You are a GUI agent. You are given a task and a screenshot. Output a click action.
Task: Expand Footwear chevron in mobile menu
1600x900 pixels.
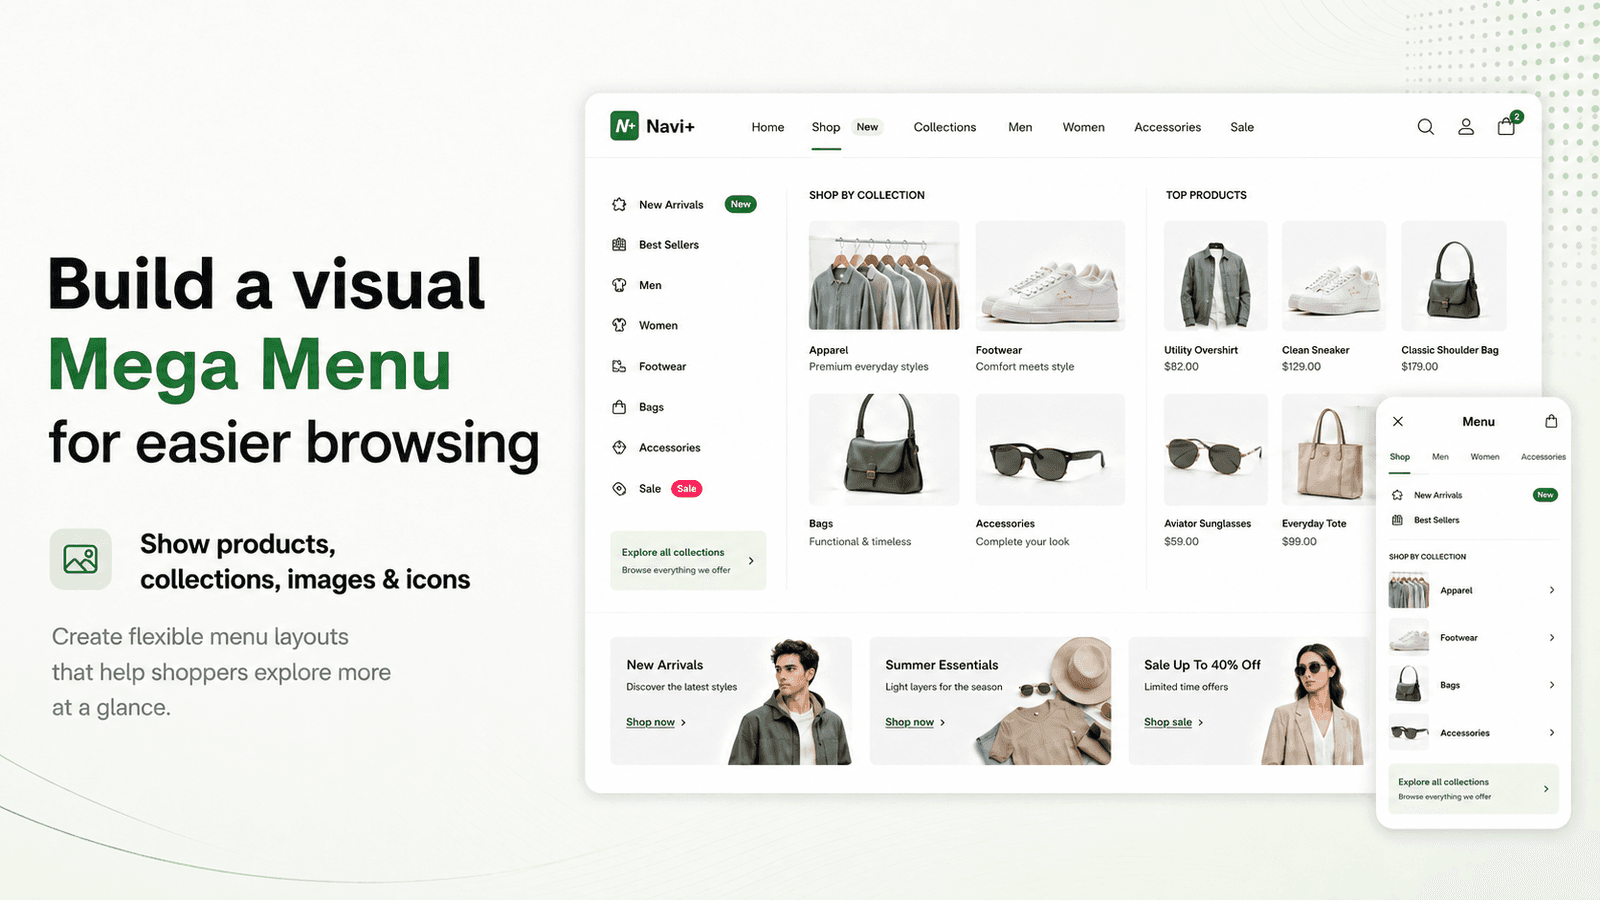pyautogui.click(x=1552, y=638)
